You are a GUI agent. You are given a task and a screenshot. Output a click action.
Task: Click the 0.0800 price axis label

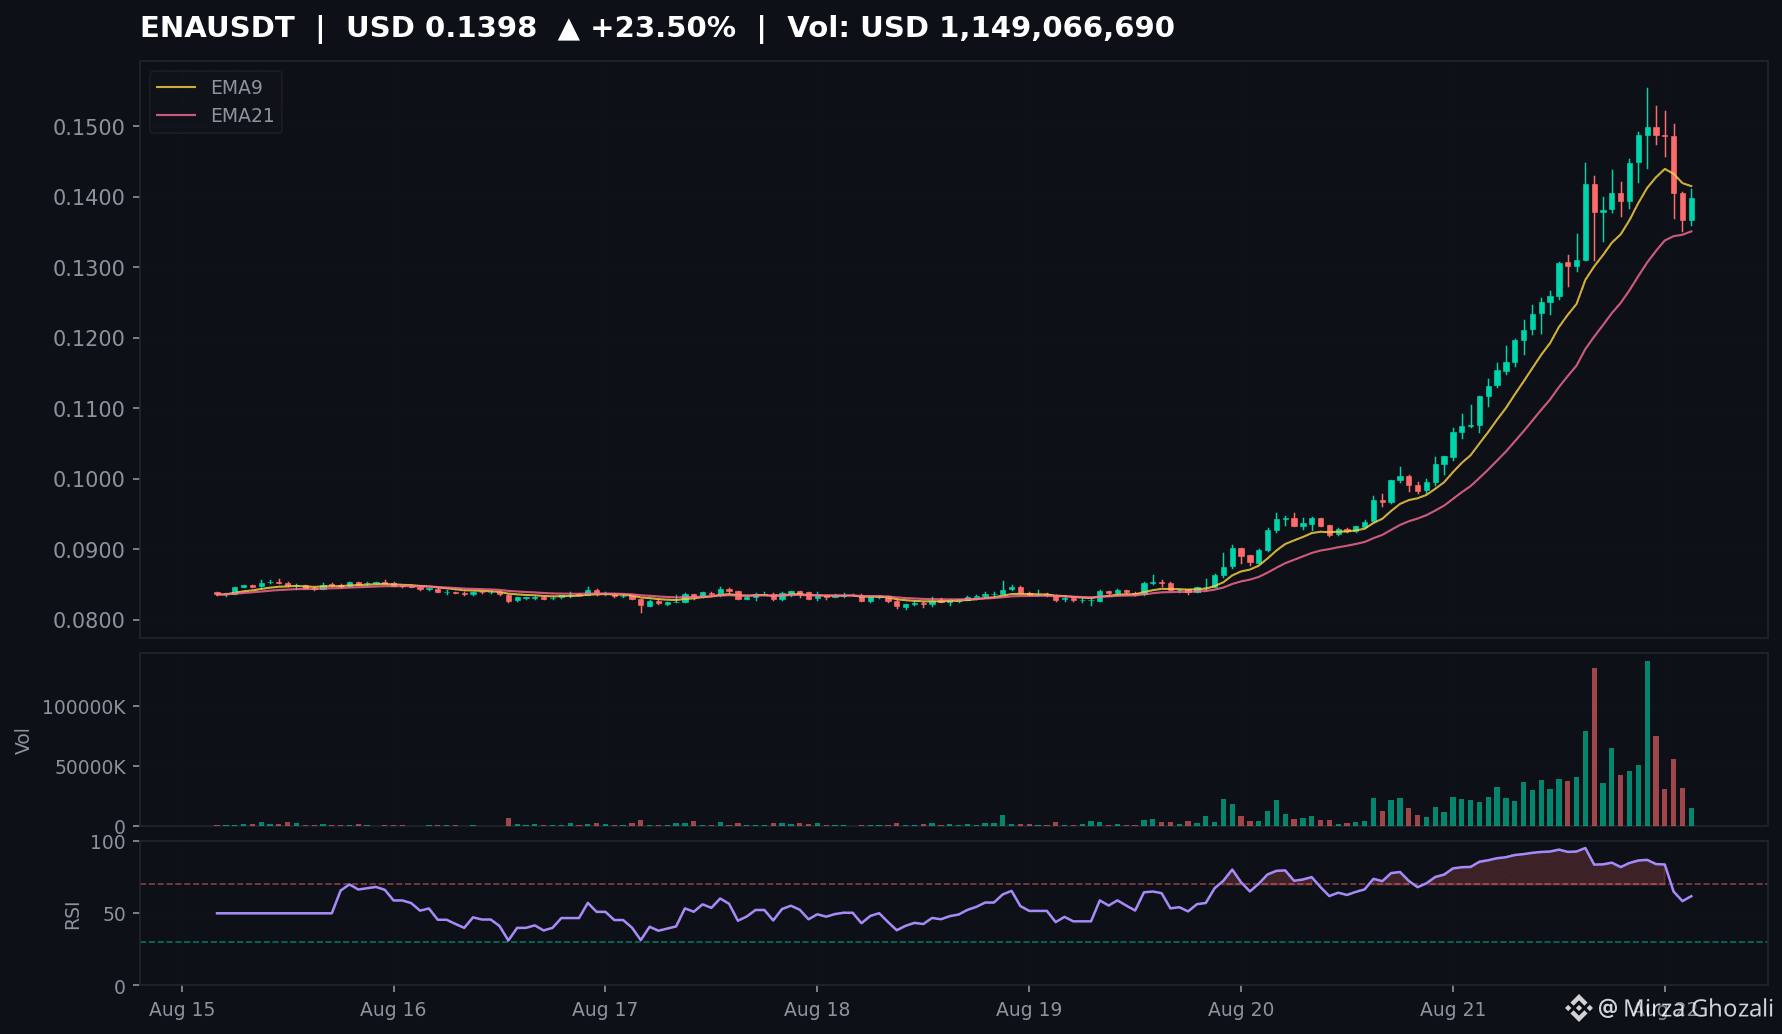[89, 621]
